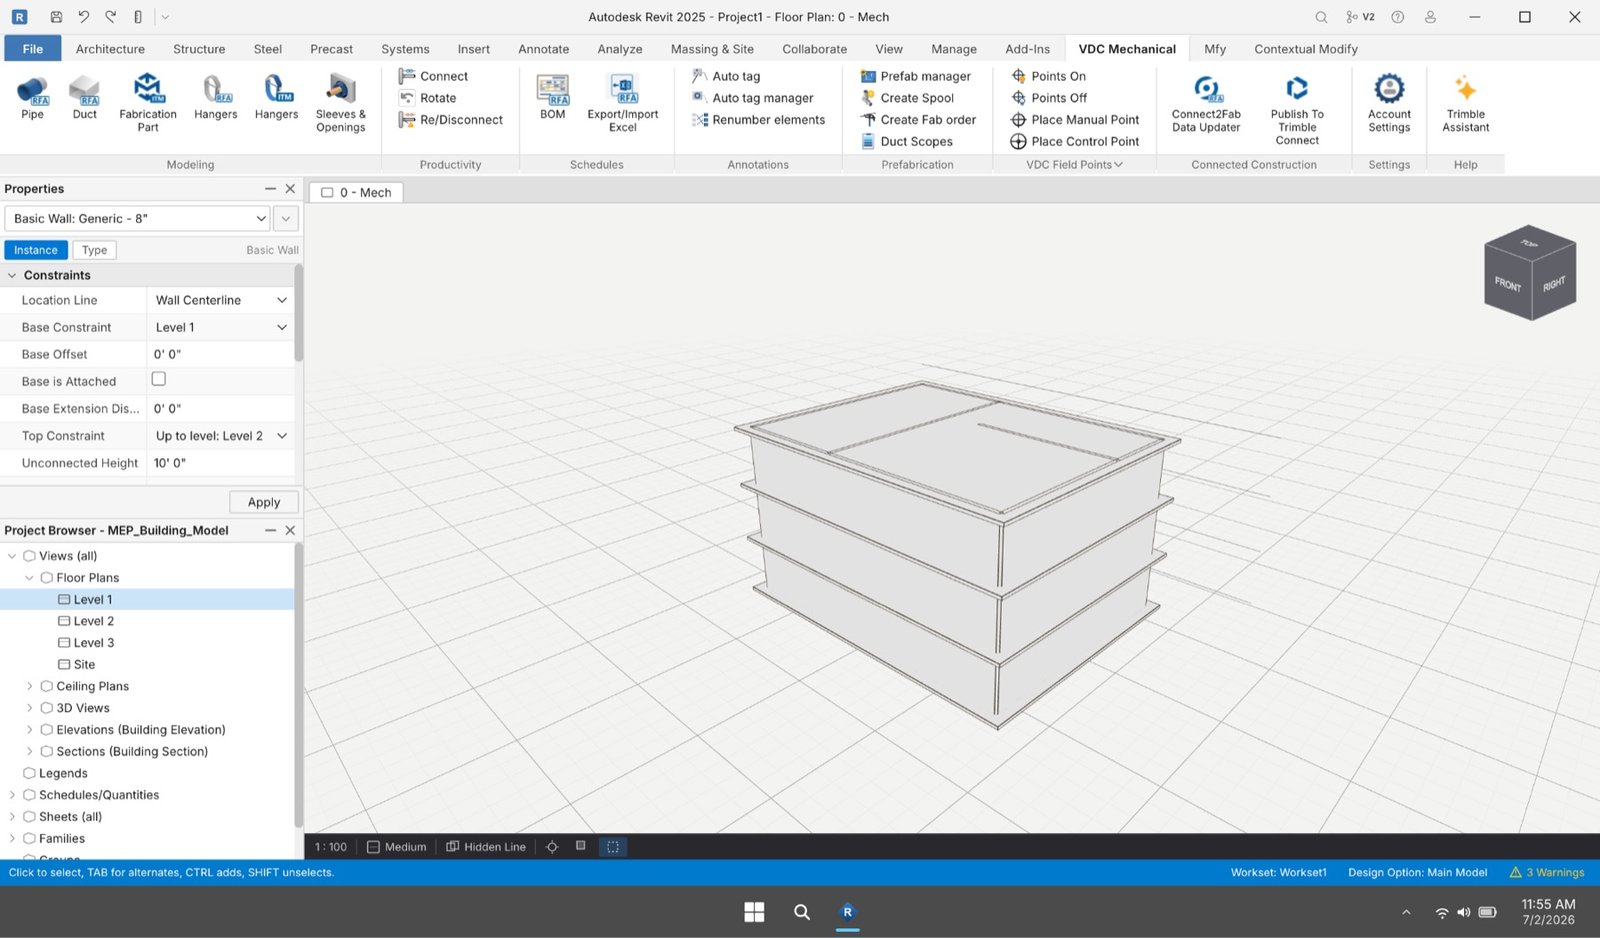Open Publish To Trimble Connect
Viewport: 1600px width, 938px height.
tap(1297, 109)
